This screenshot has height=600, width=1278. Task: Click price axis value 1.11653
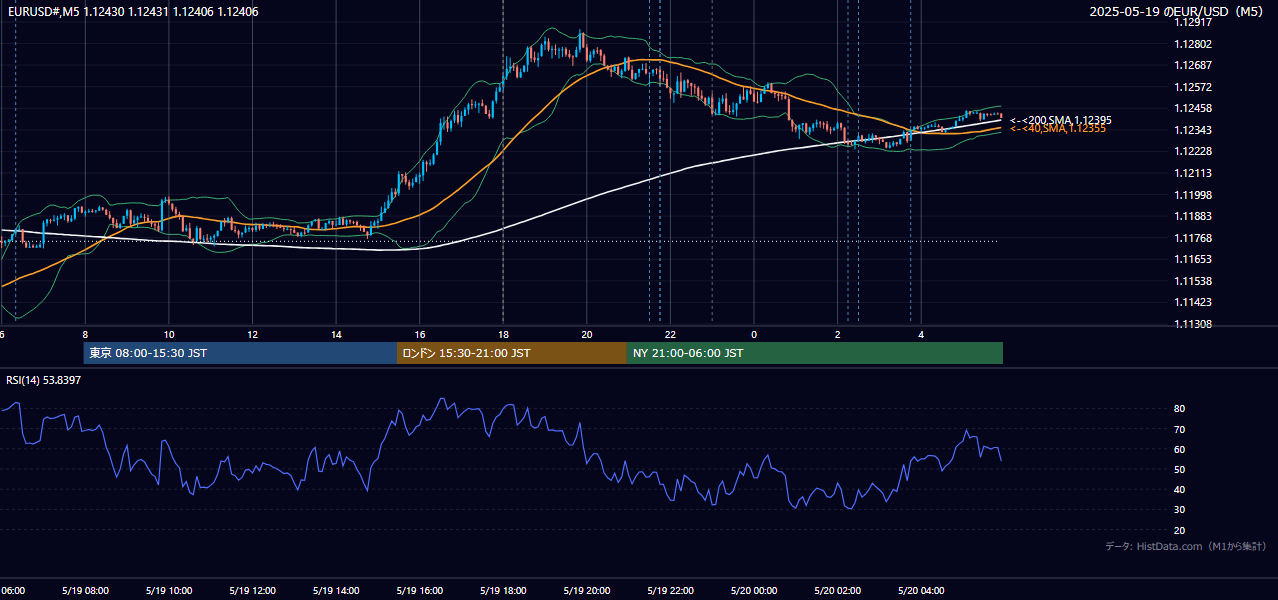(x=1193, y=259)
